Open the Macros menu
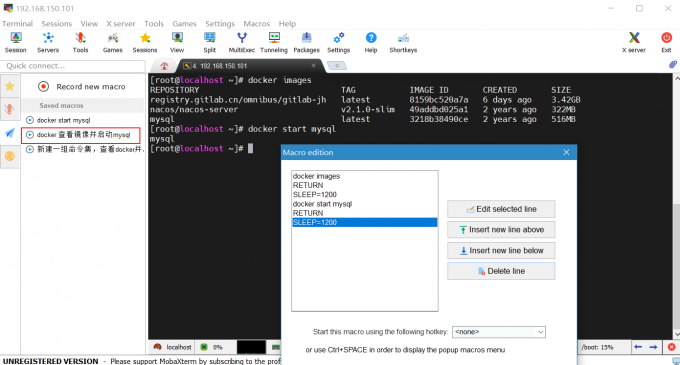The width and height of the screenshot is (680, 365). (257, 23)
